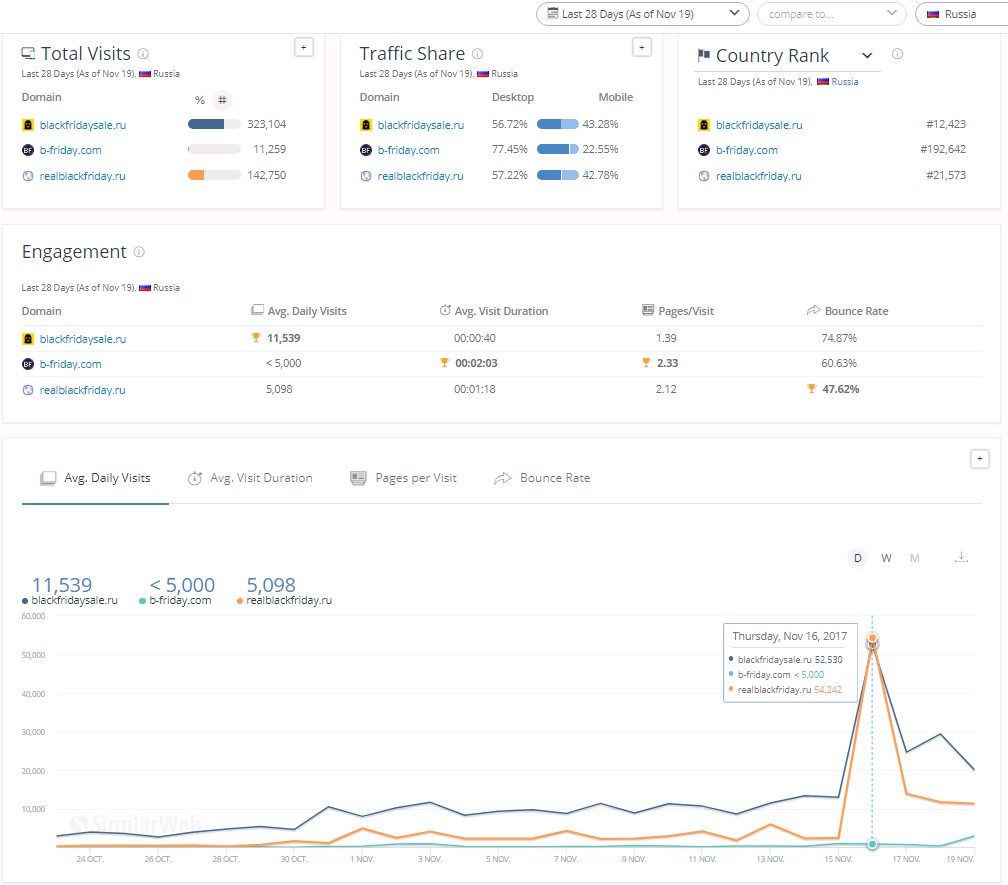1008x885 pixels.
Task: Switch Total Visits to percent (%) view
Action: [x=200, y=100]
